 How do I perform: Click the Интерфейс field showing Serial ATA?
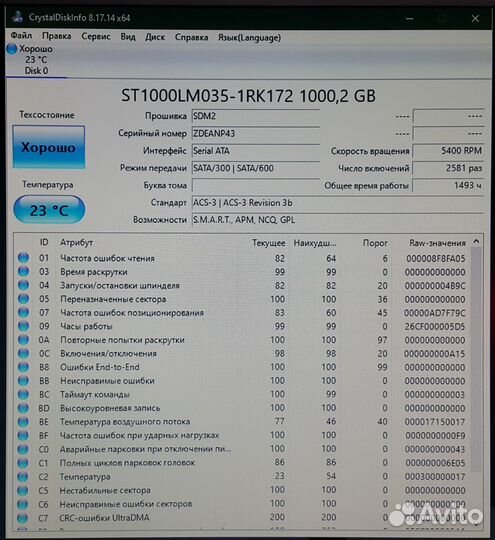(x=256, y=150)
